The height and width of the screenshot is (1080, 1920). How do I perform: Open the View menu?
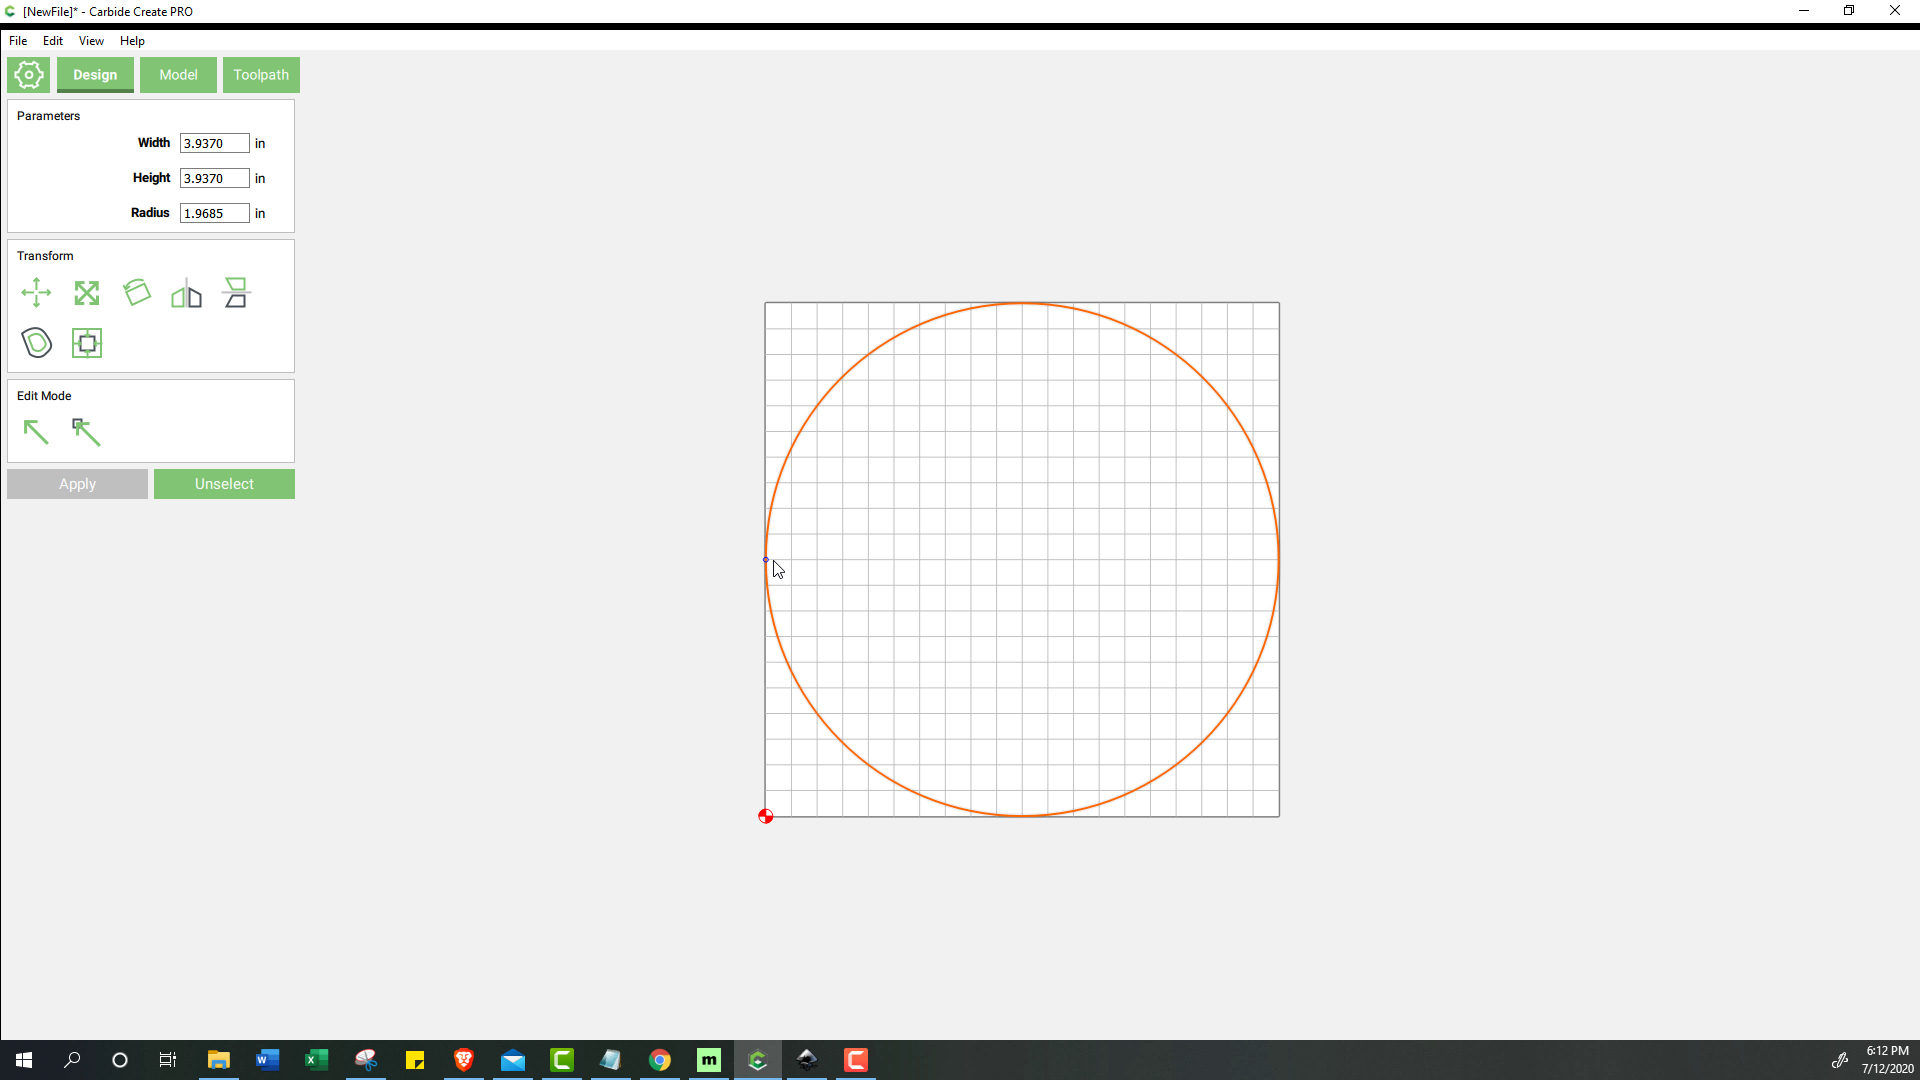tap(90, 41)
